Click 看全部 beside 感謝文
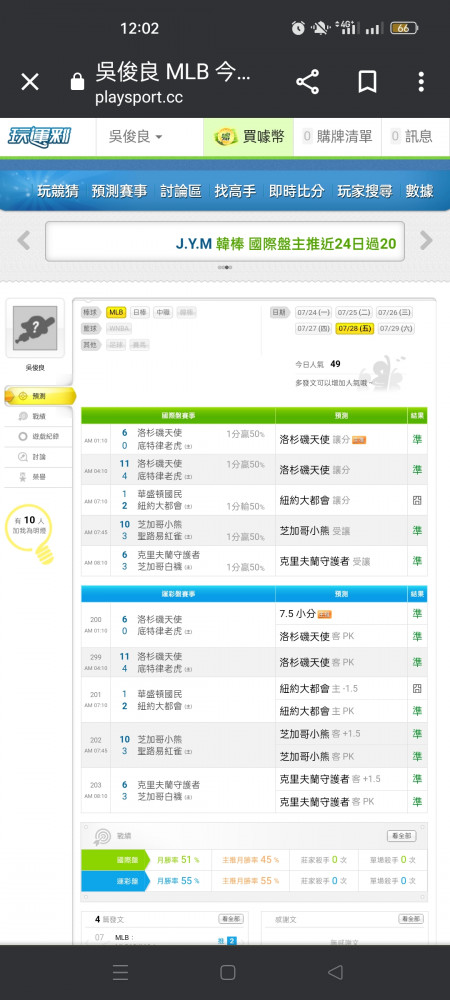 click(x=410, y=919)
